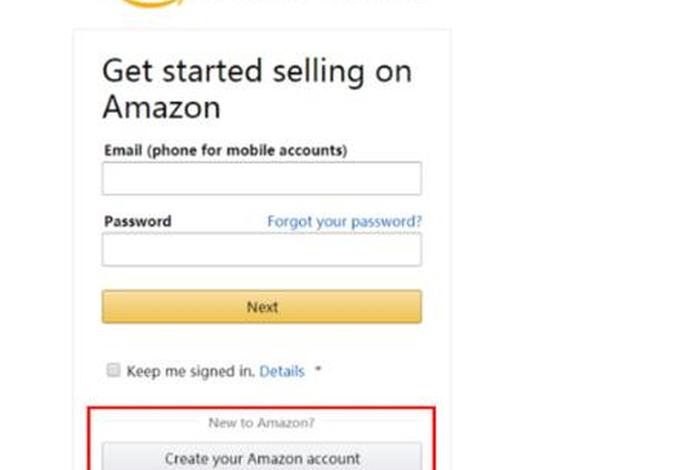Click the New to Amazon? divider text
This screenshot has height=470, width=700.
pos(261,423)
